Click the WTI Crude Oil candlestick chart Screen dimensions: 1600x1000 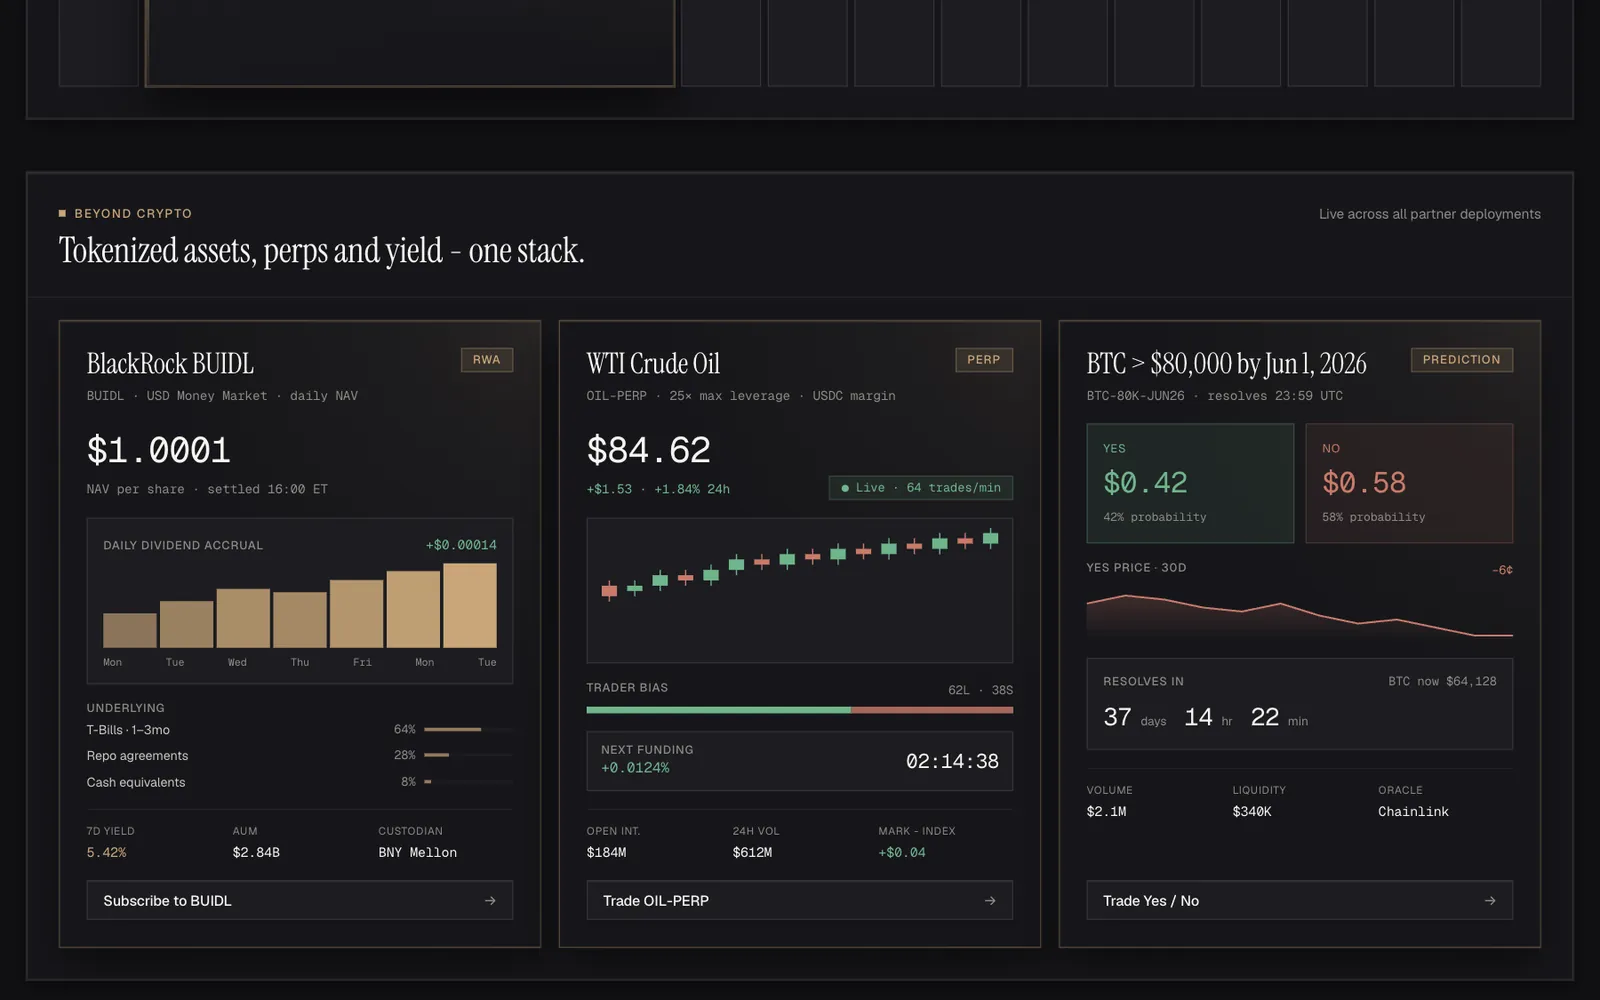[x=800, y=590]
